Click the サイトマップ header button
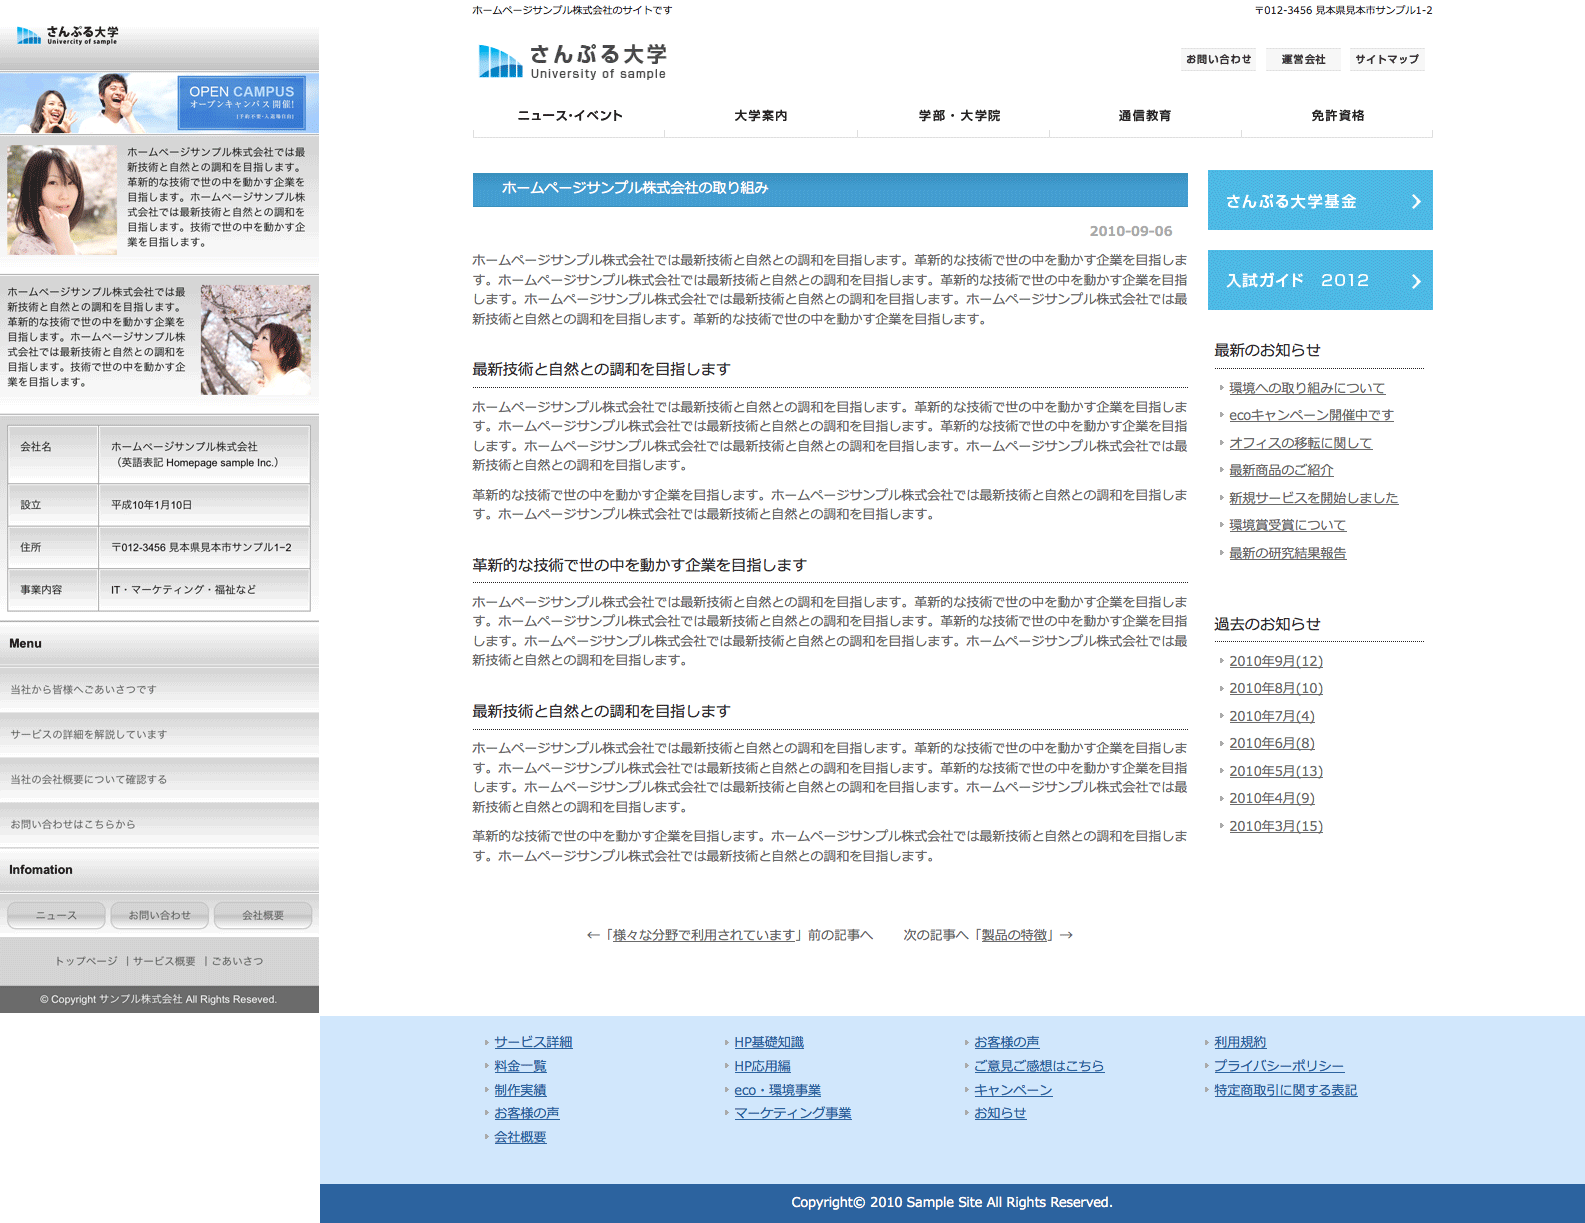 pyautogui.click(x=1386, y=60)
